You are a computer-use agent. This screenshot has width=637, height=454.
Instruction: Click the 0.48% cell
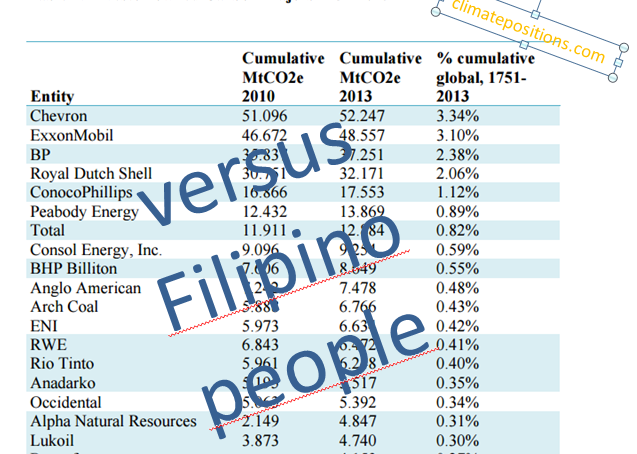[x=458, y=288]
